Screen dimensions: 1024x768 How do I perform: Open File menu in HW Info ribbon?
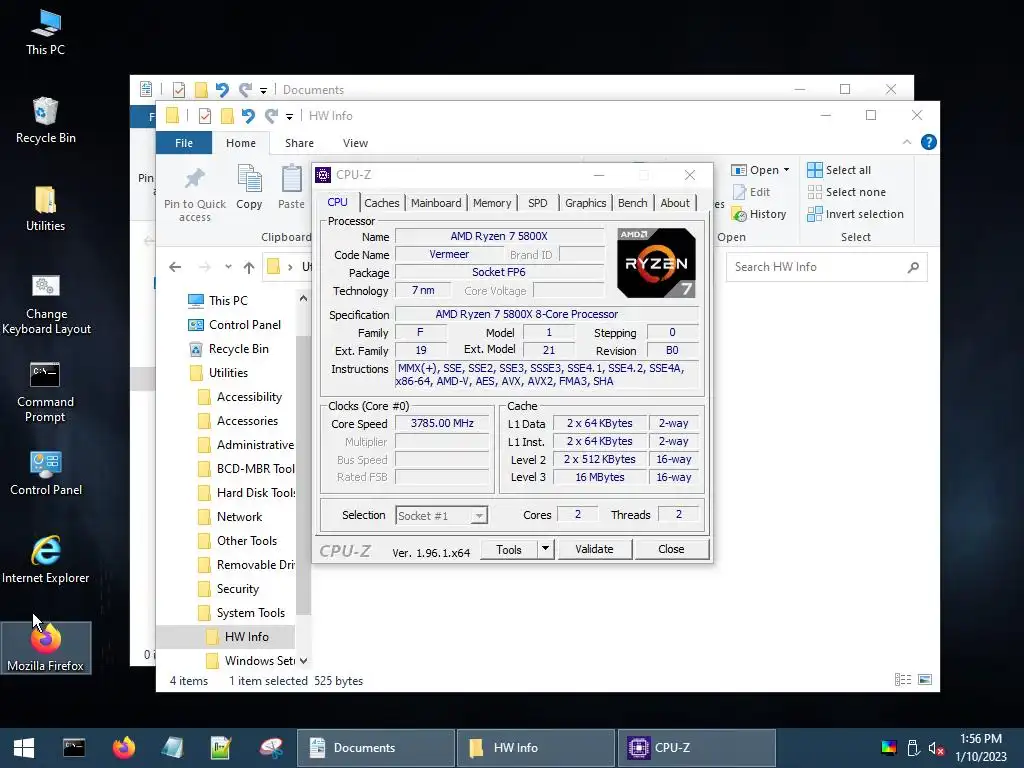point(184,143)
